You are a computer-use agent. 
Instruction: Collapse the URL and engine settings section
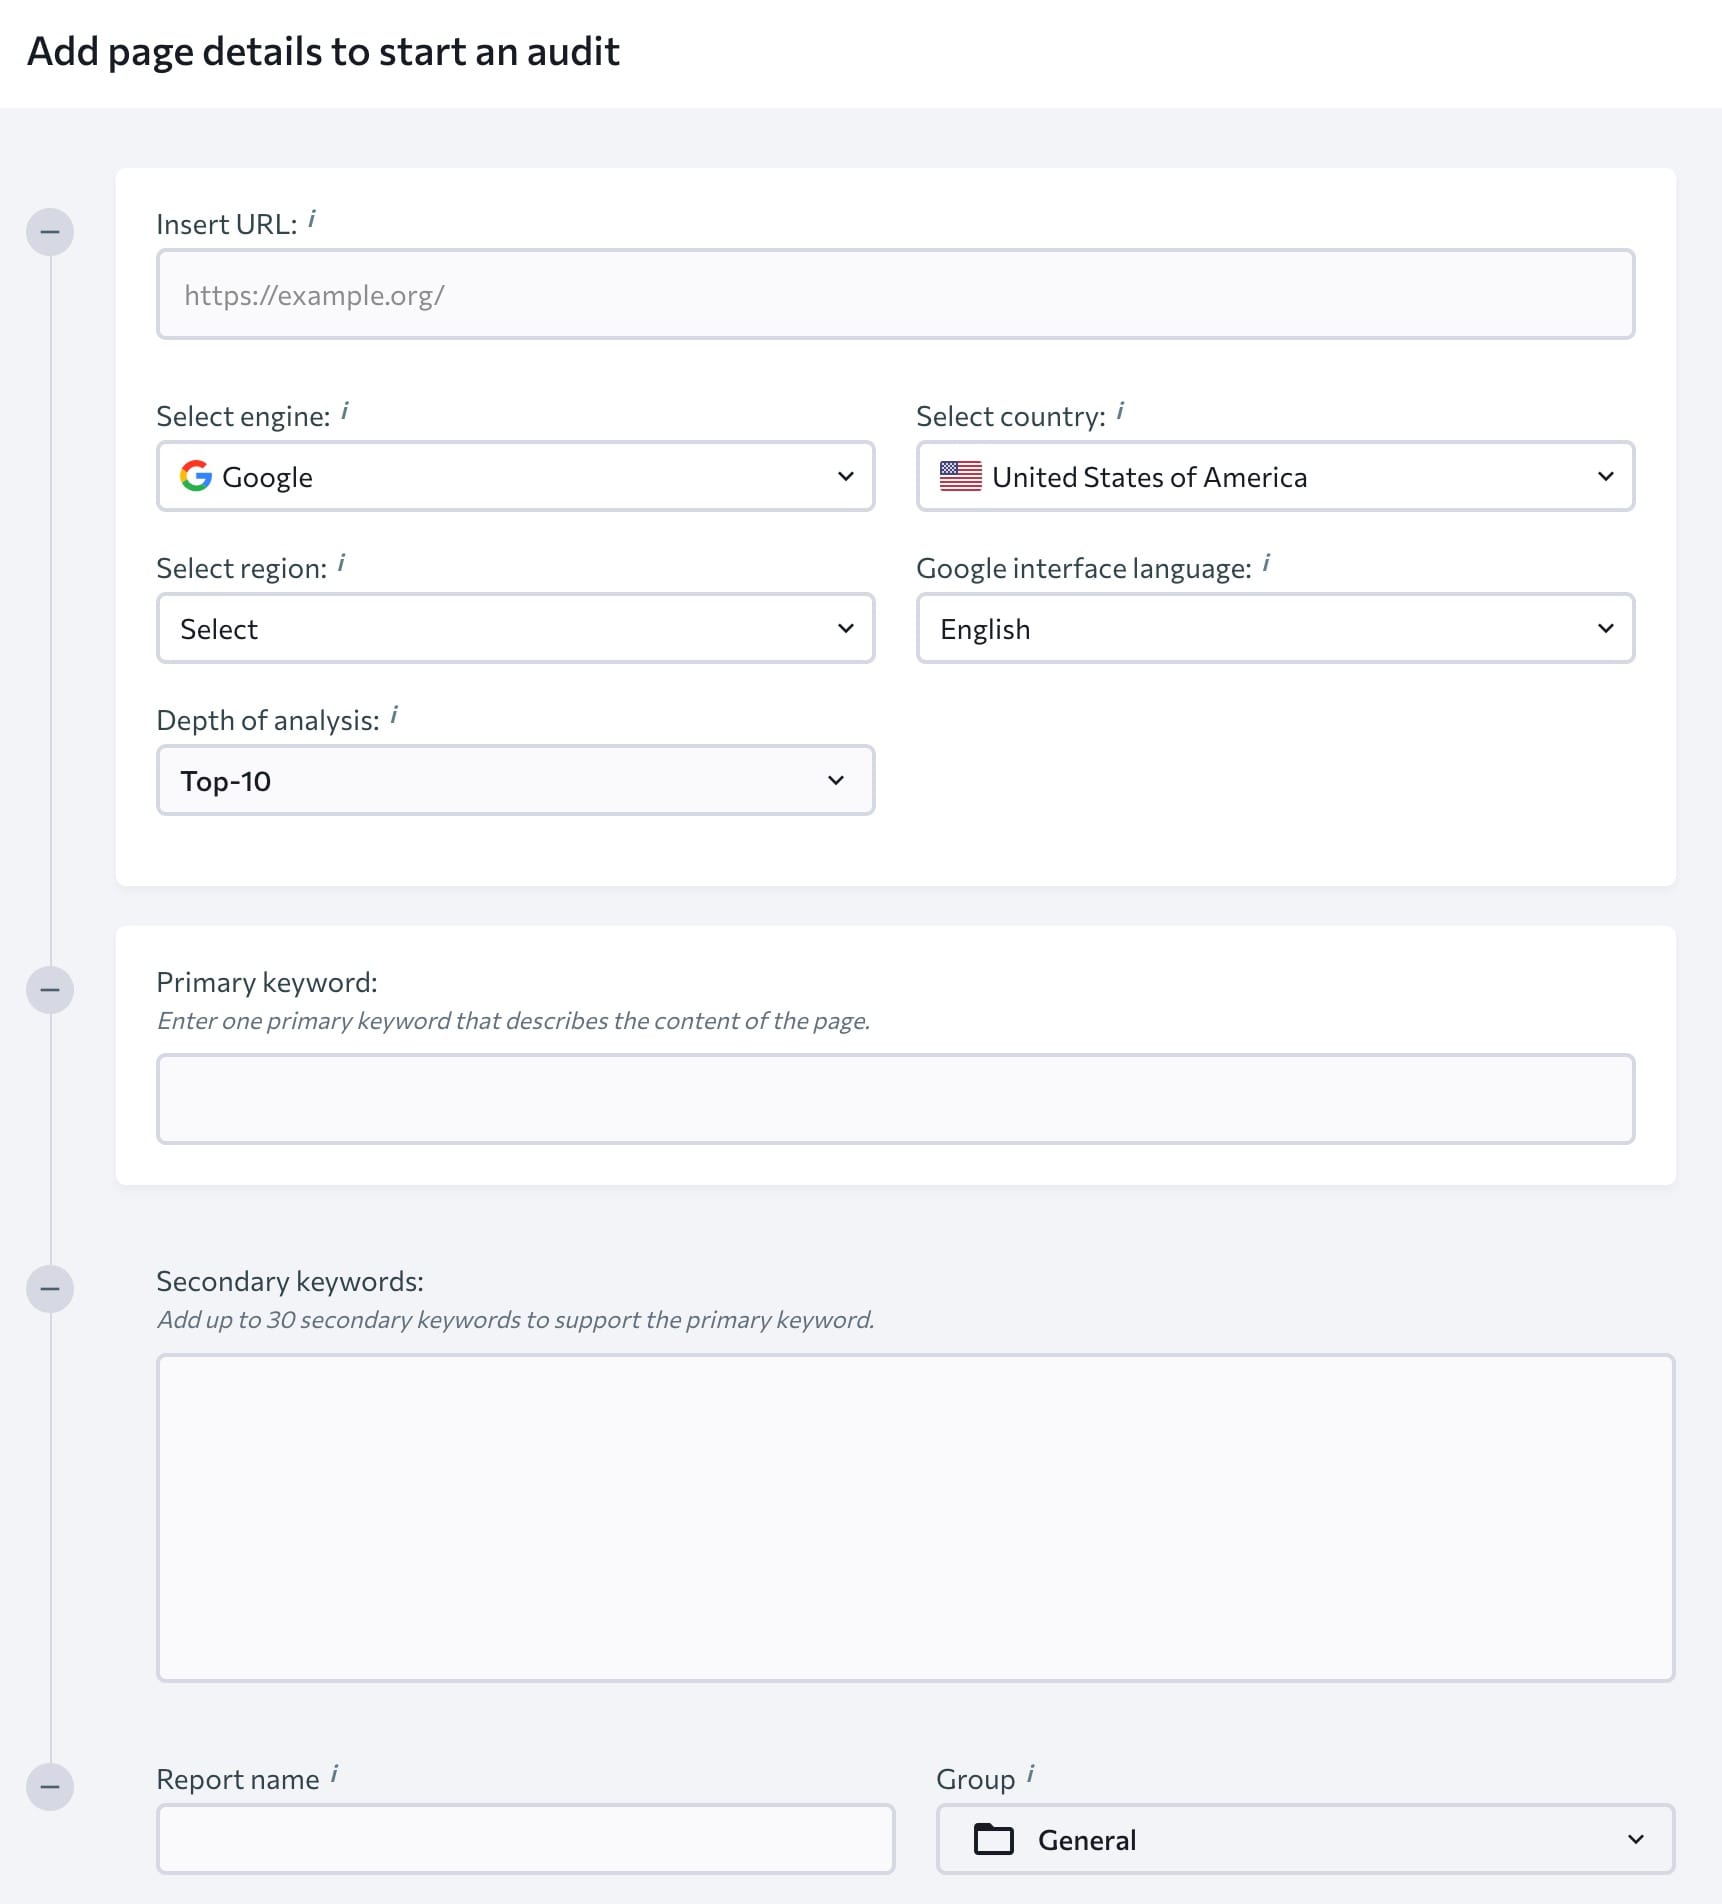click(x=50, y=232)
